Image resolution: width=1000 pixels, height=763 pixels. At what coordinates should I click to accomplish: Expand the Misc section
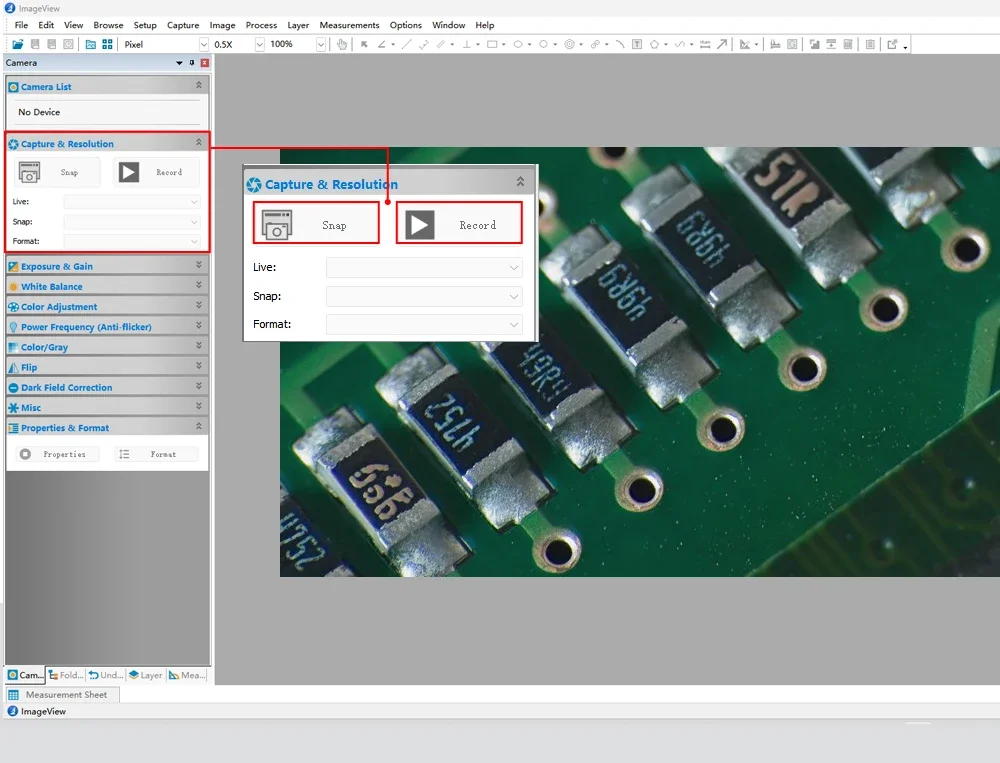tap(198, 406)
